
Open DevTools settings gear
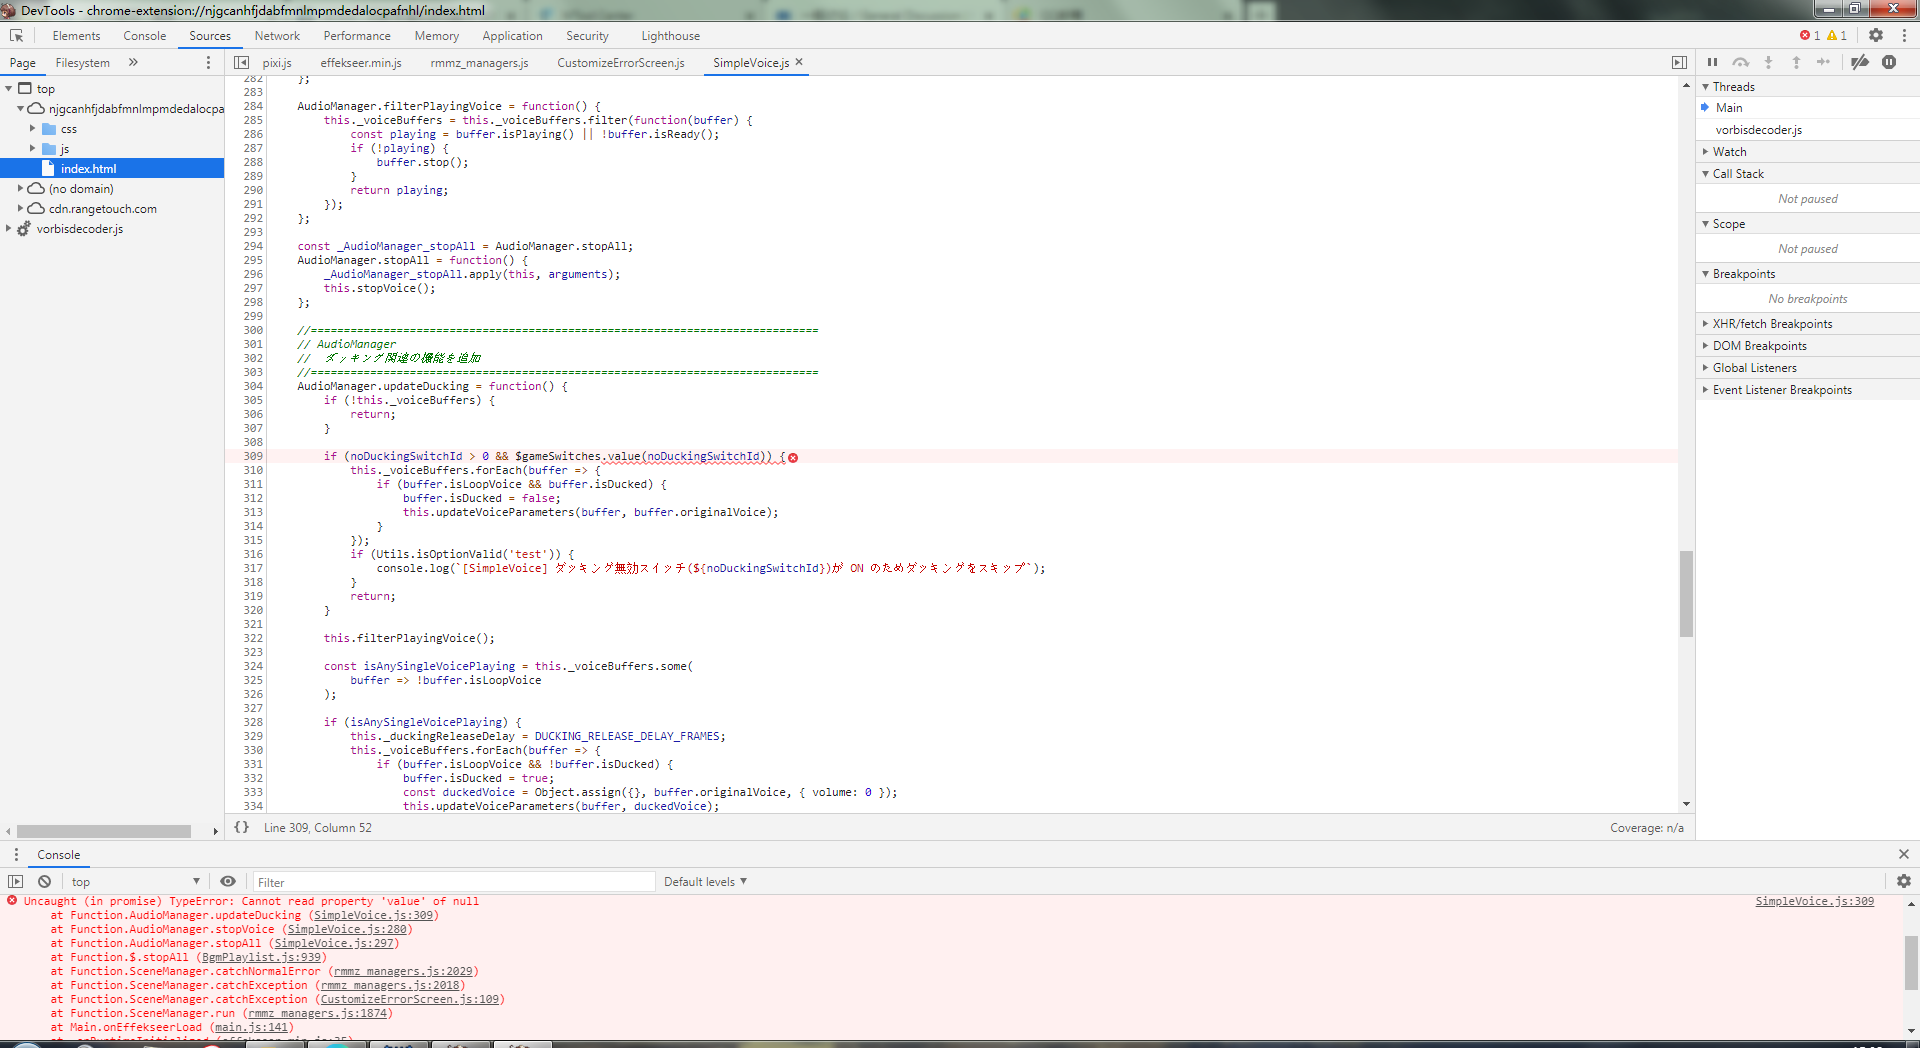pyautogui.click(x=1876, y=35)
